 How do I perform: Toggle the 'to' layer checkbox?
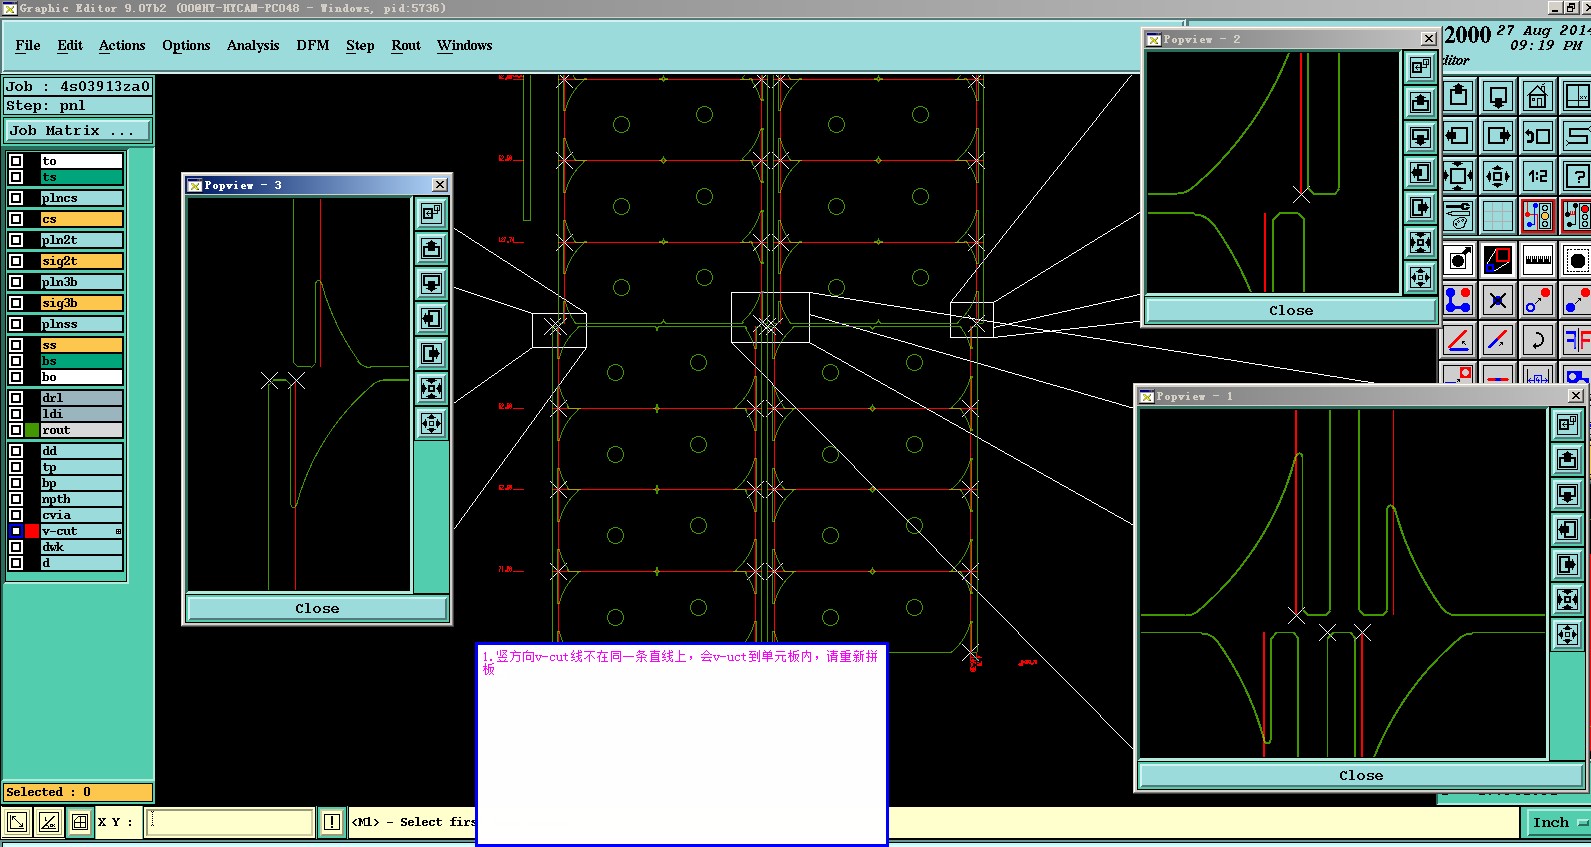pyautogui.click(x=16, y=161)
